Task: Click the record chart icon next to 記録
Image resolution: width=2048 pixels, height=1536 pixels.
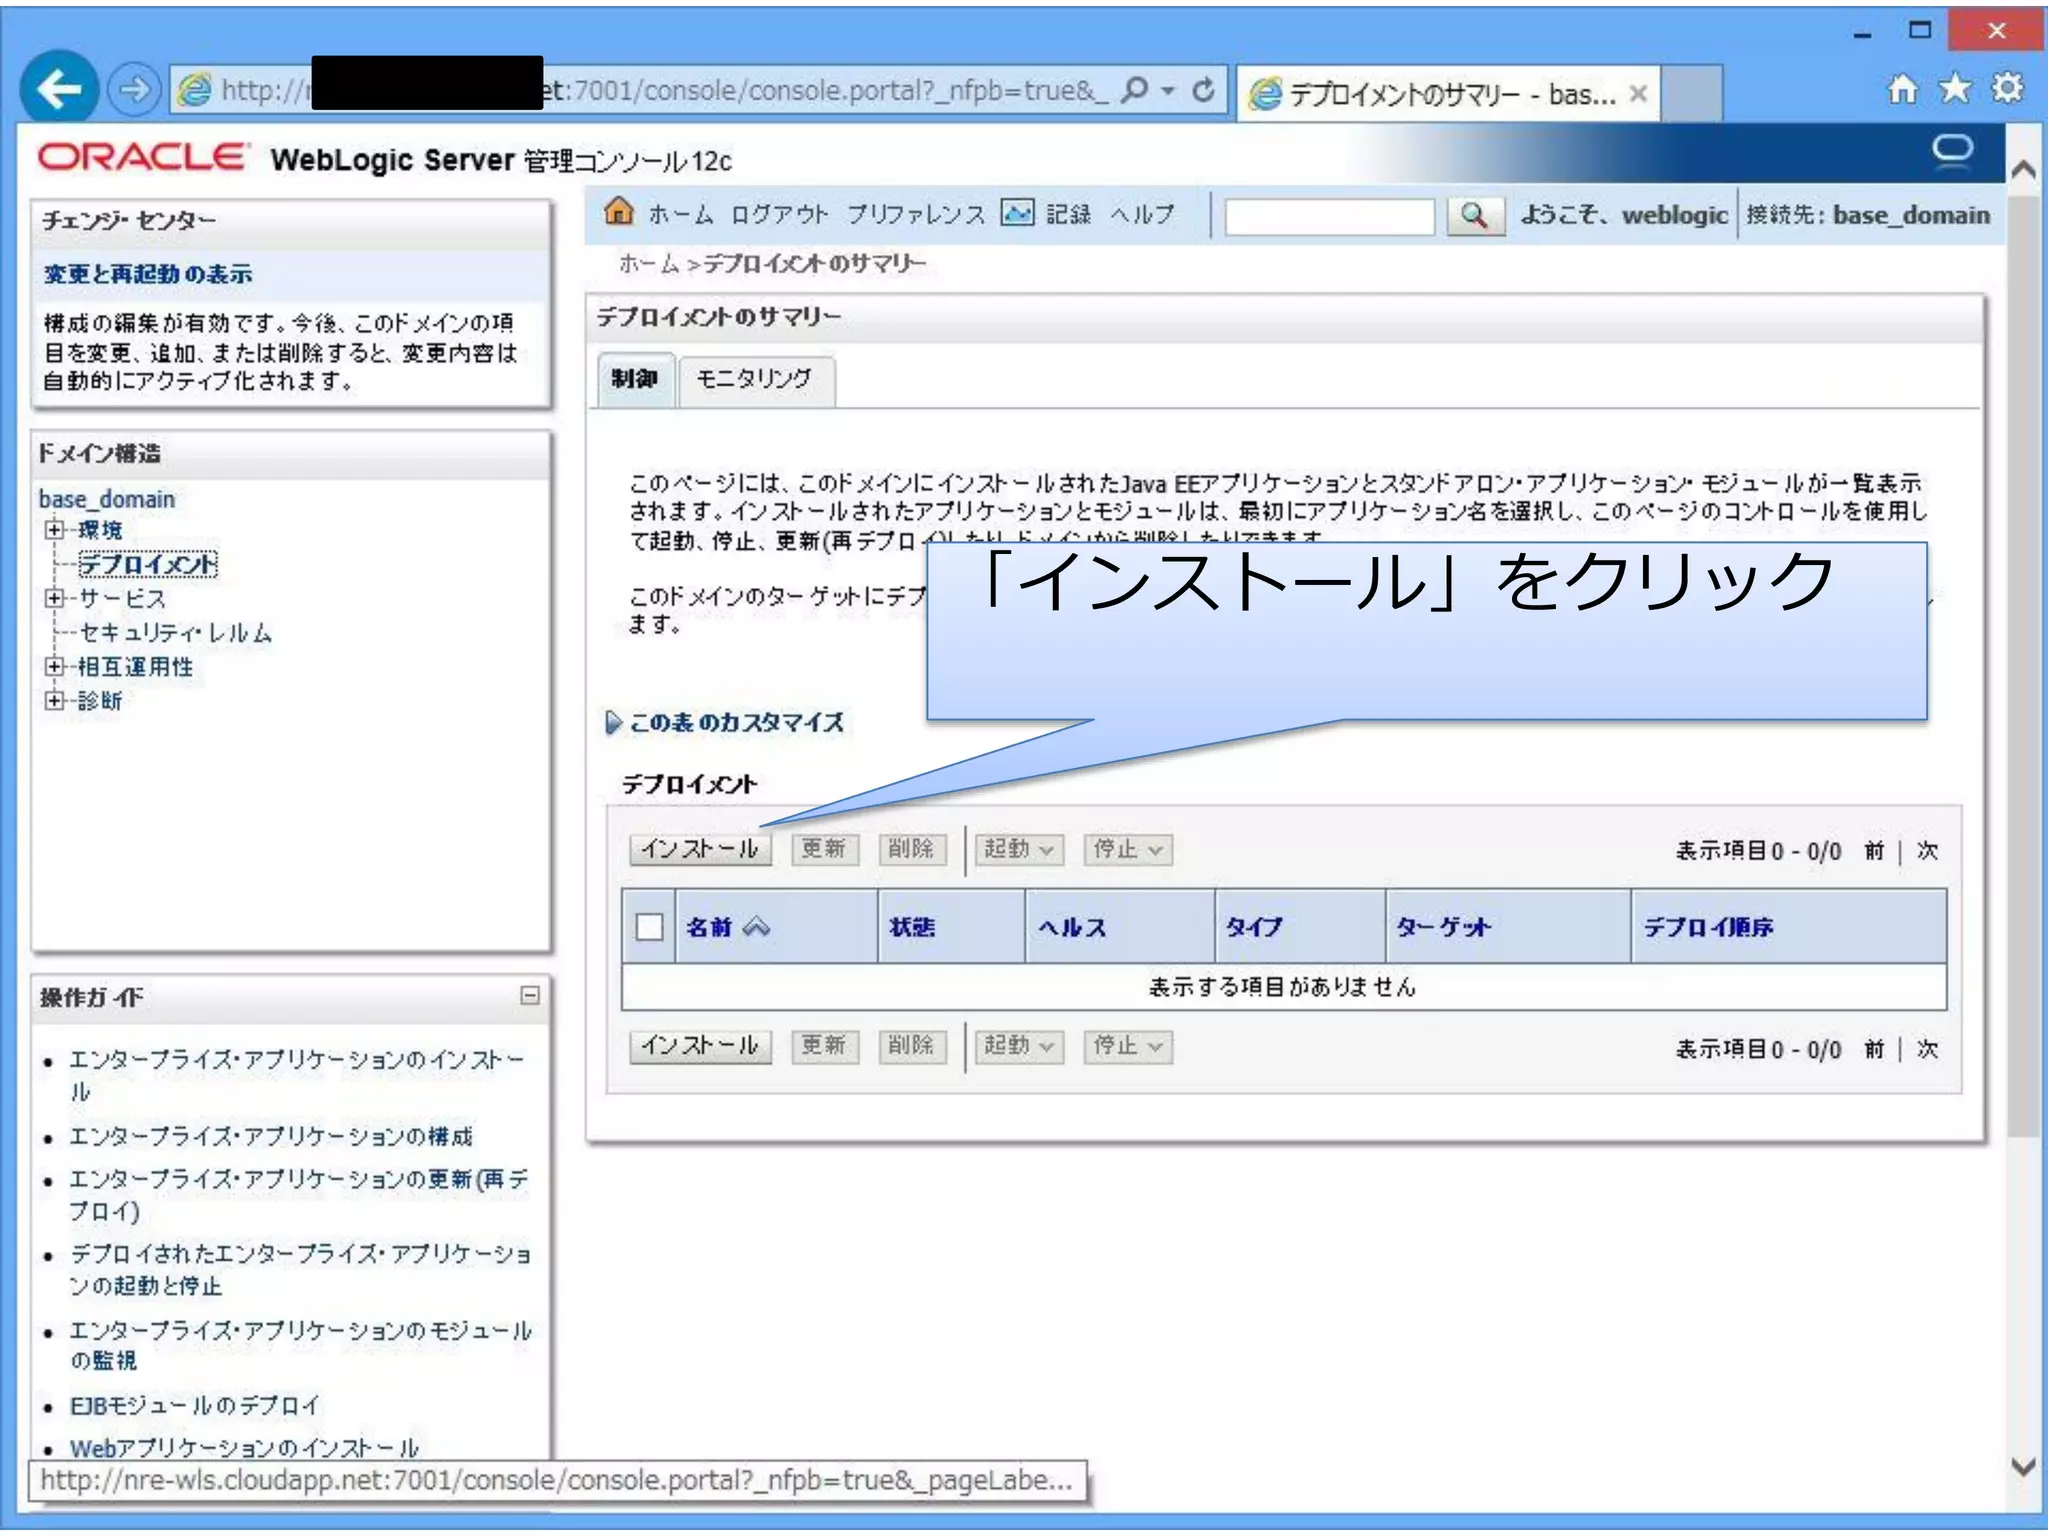Action: click(1017, 212)
